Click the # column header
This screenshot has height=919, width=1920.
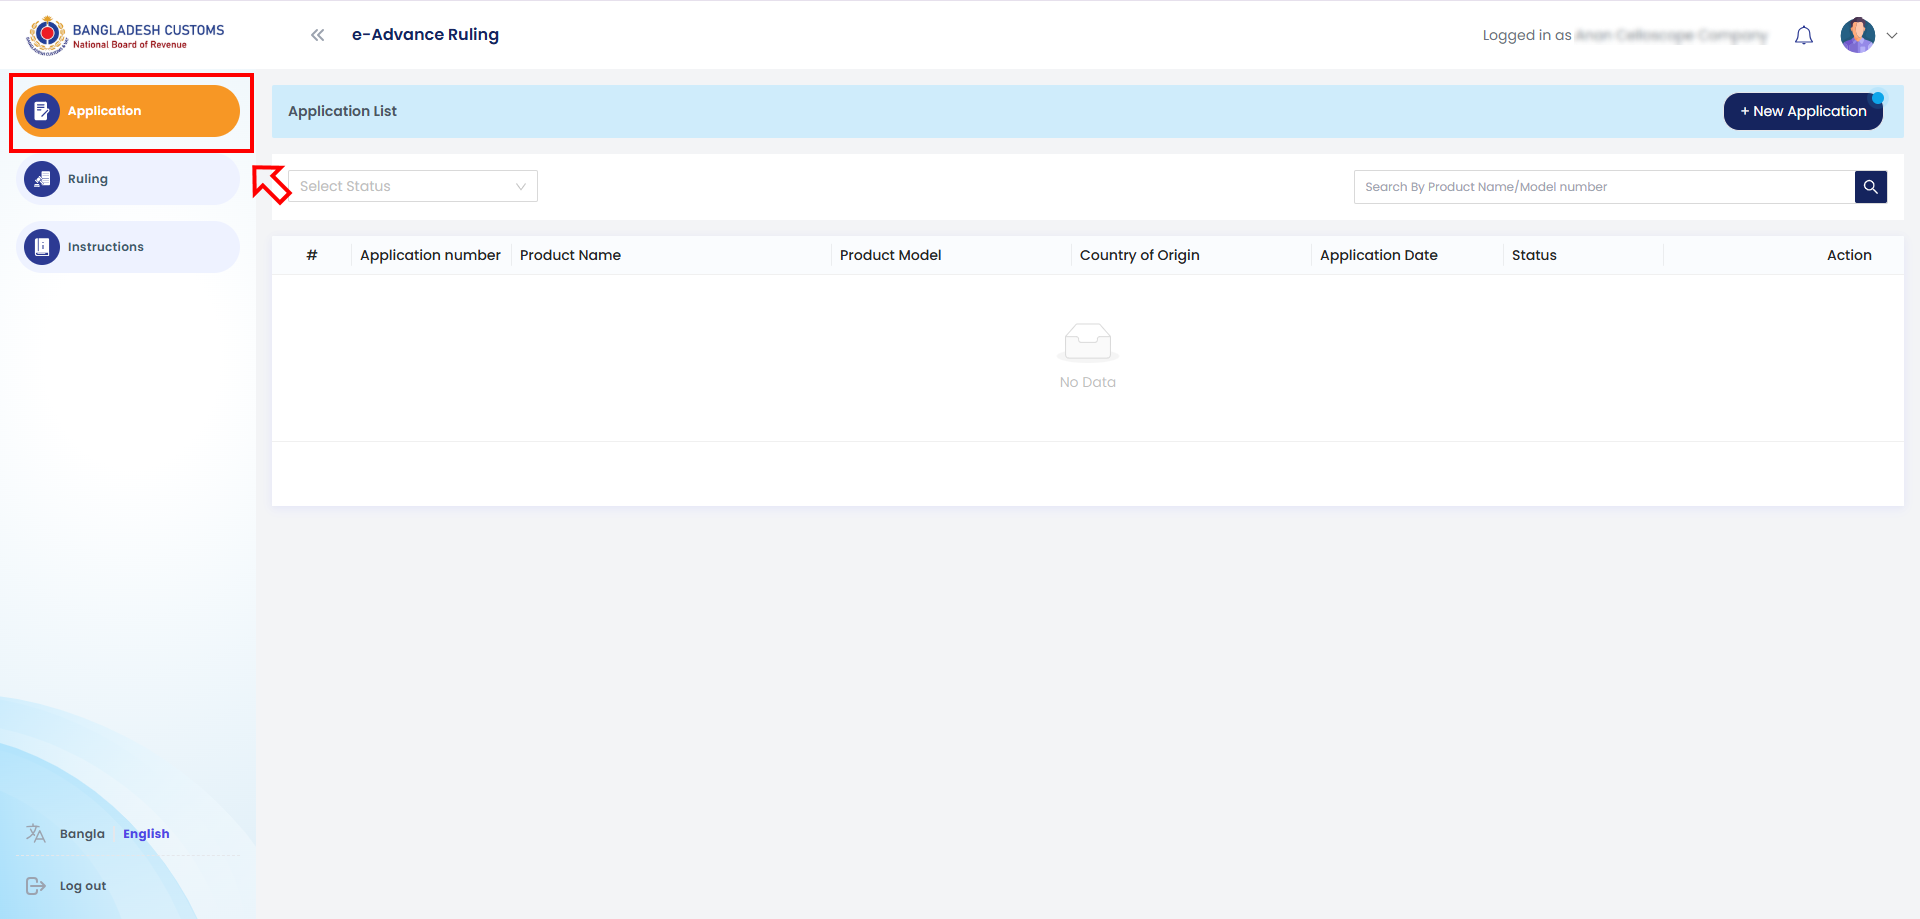pyautogui.click(x=312, y=255)
